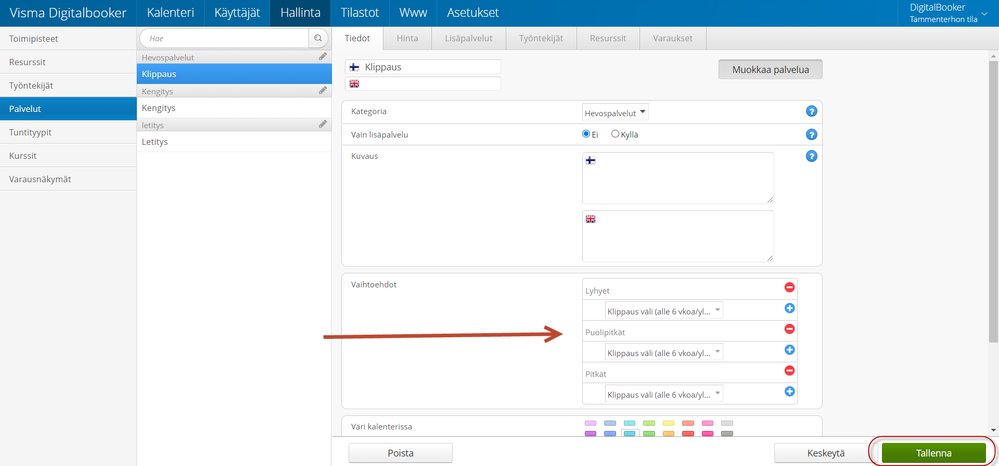Screen dimensions: 999x466
Task: Open the Klippaus väli dropdown under Puolipitkät
Action: [664, 353]
